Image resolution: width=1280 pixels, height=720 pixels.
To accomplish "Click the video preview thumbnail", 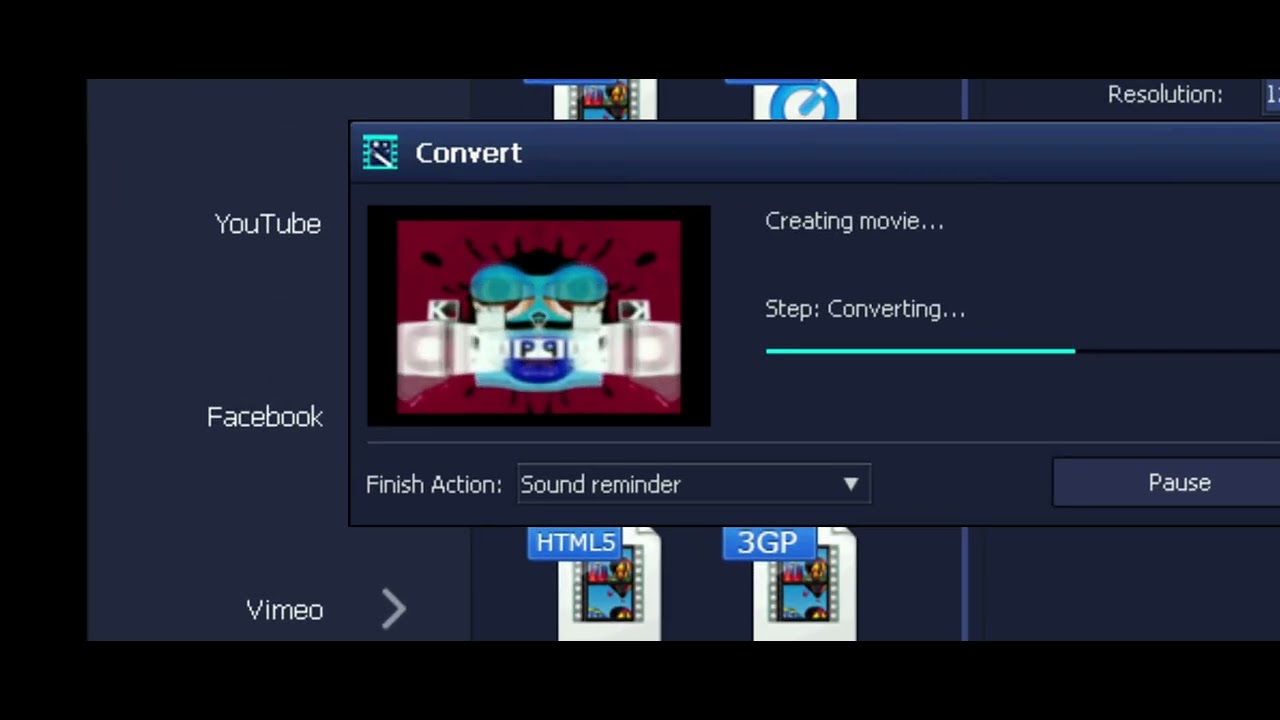I will (539, 316).
